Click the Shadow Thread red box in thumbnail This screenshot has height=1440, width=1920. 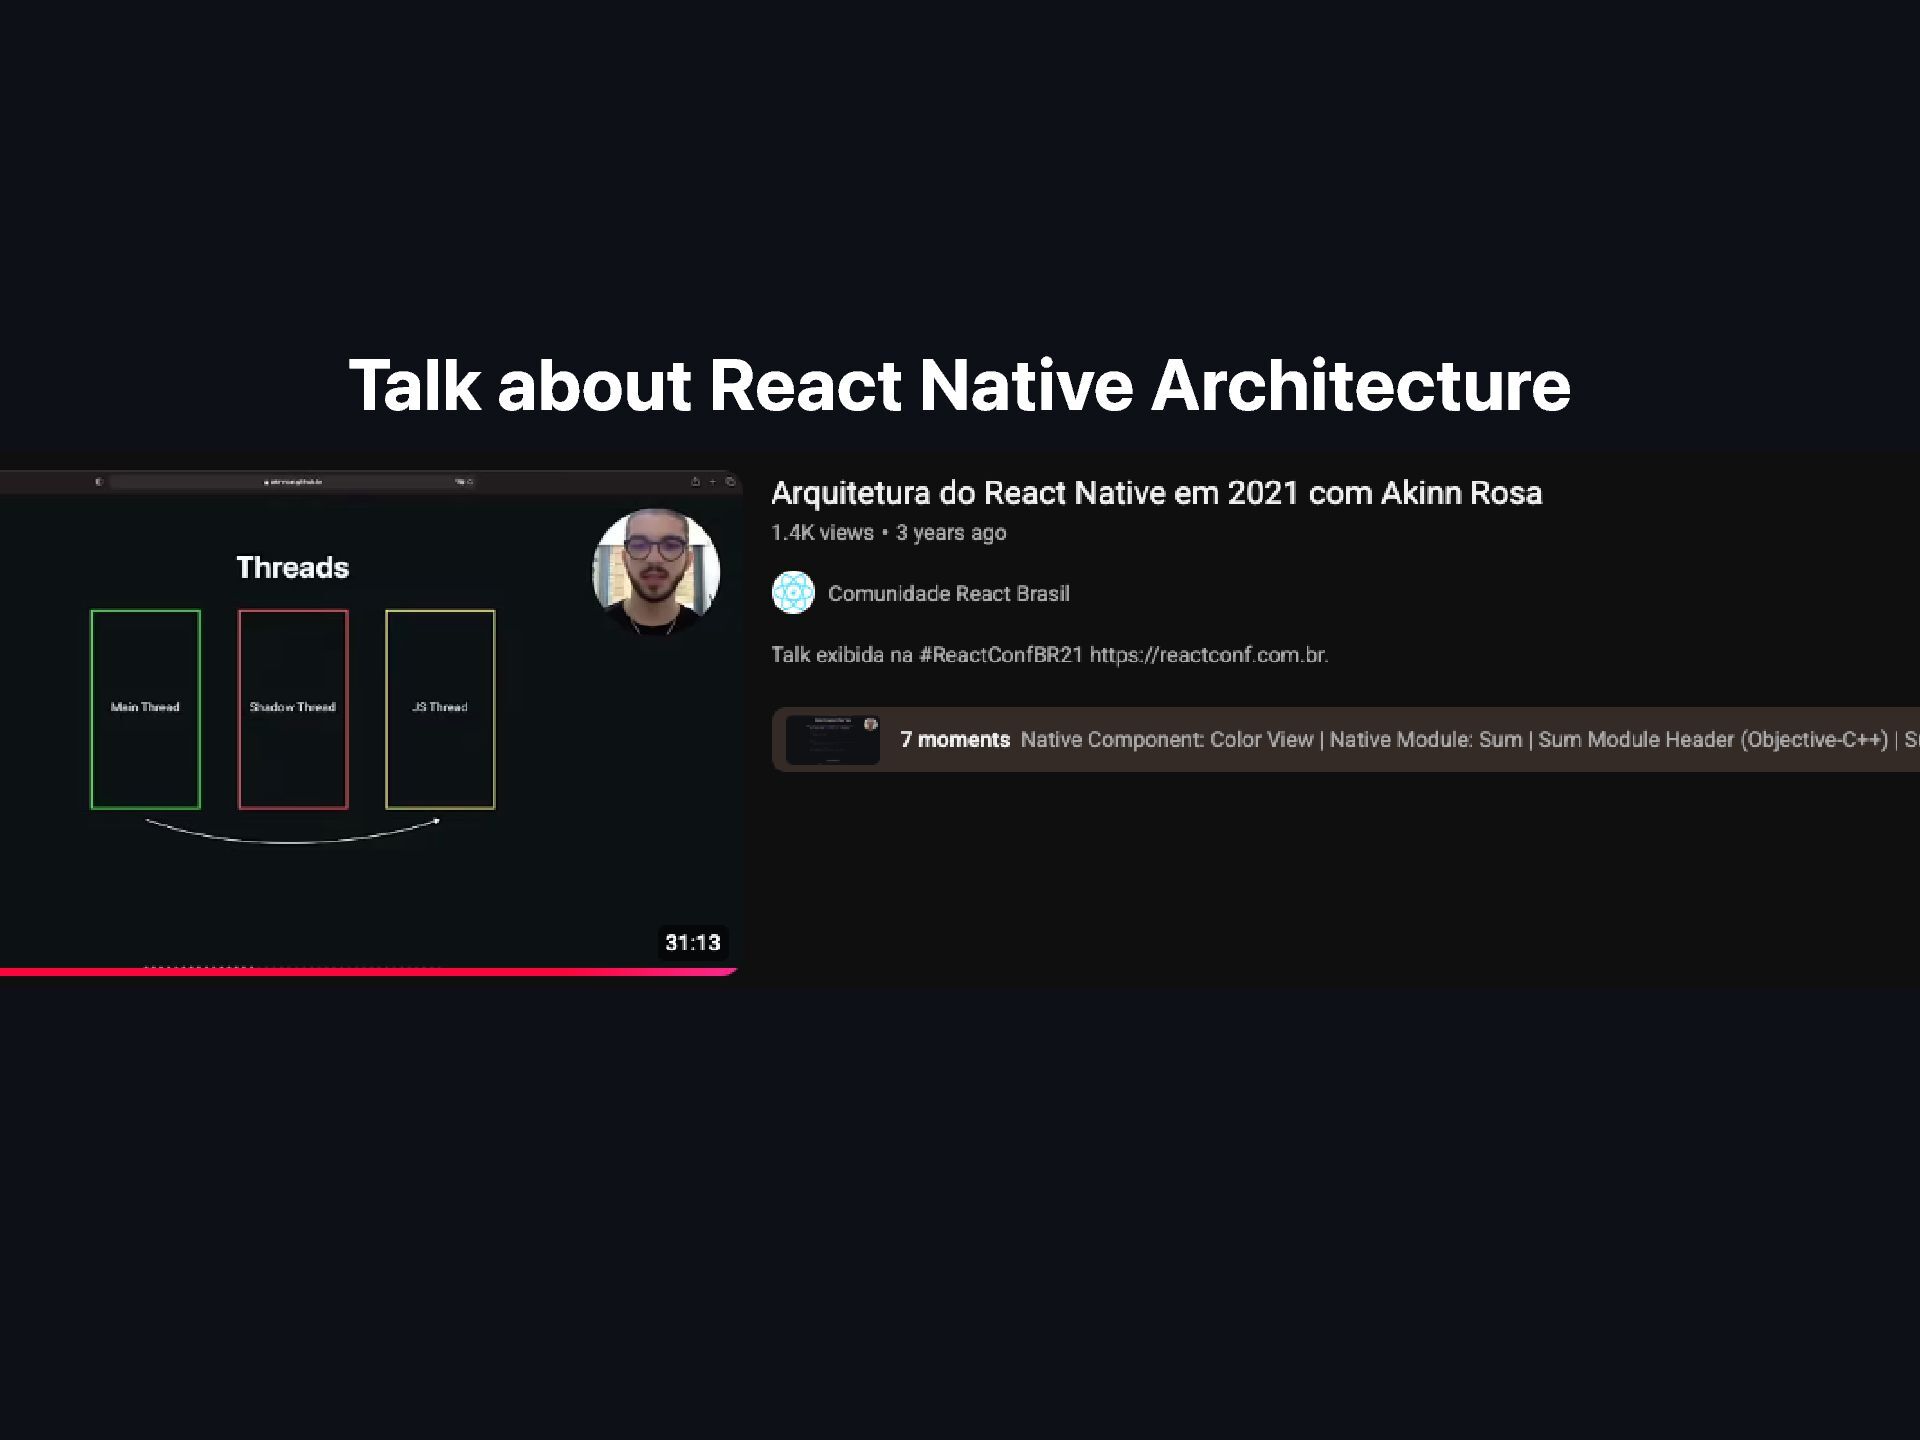click(x=293, y=709)
